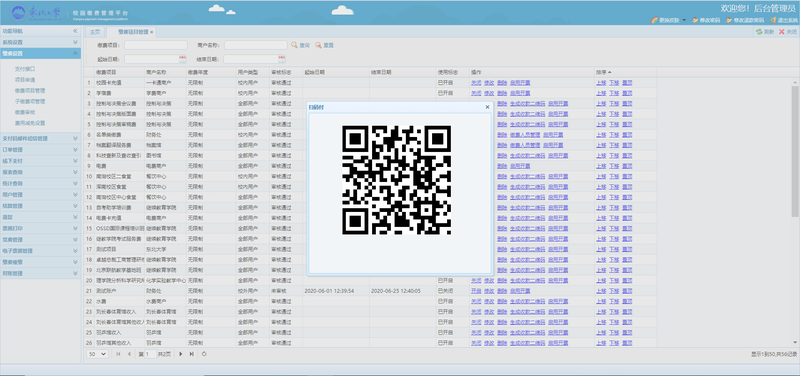Image resolution: width=800 pixels, height=376 pixels.
Task: Click 置顶 link in row 3
Action: (627, 104)
